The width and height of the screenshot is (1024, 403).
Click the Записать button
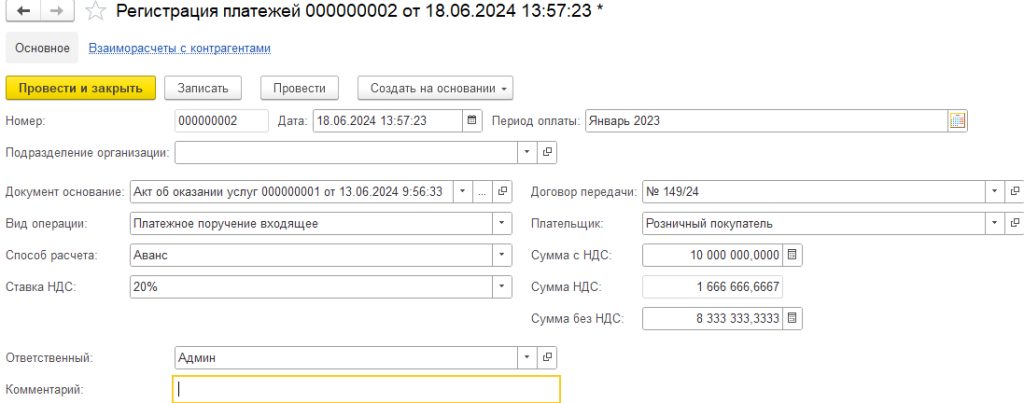pos(203,88)
